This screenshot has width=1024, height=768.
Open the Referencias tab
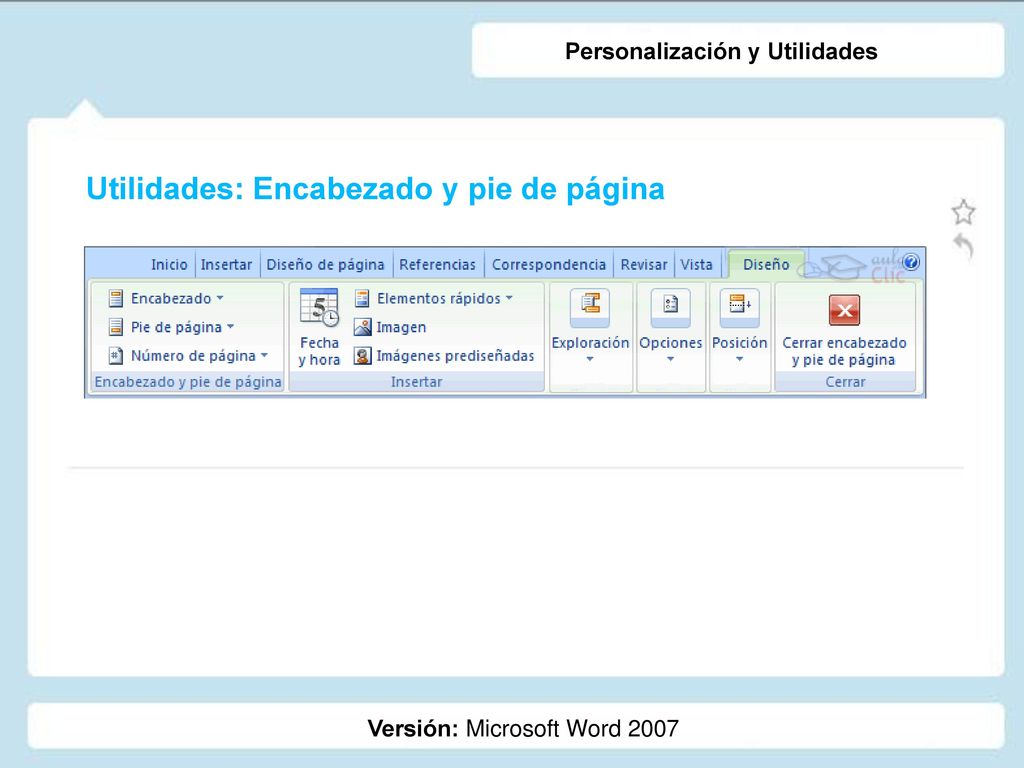[438, 264]
